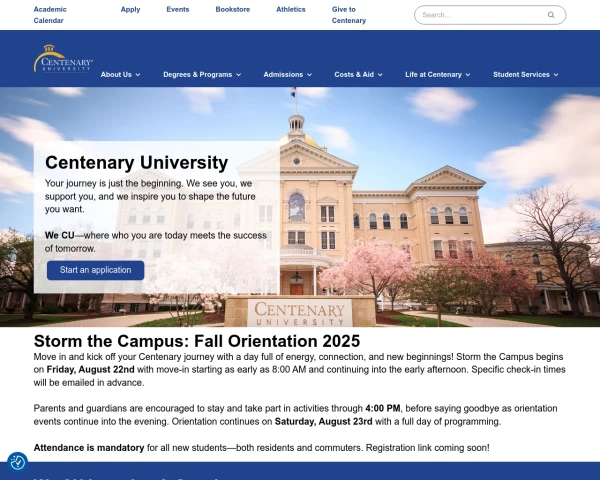Expand the Student Services chevron
600x480 pixels.
556,75
